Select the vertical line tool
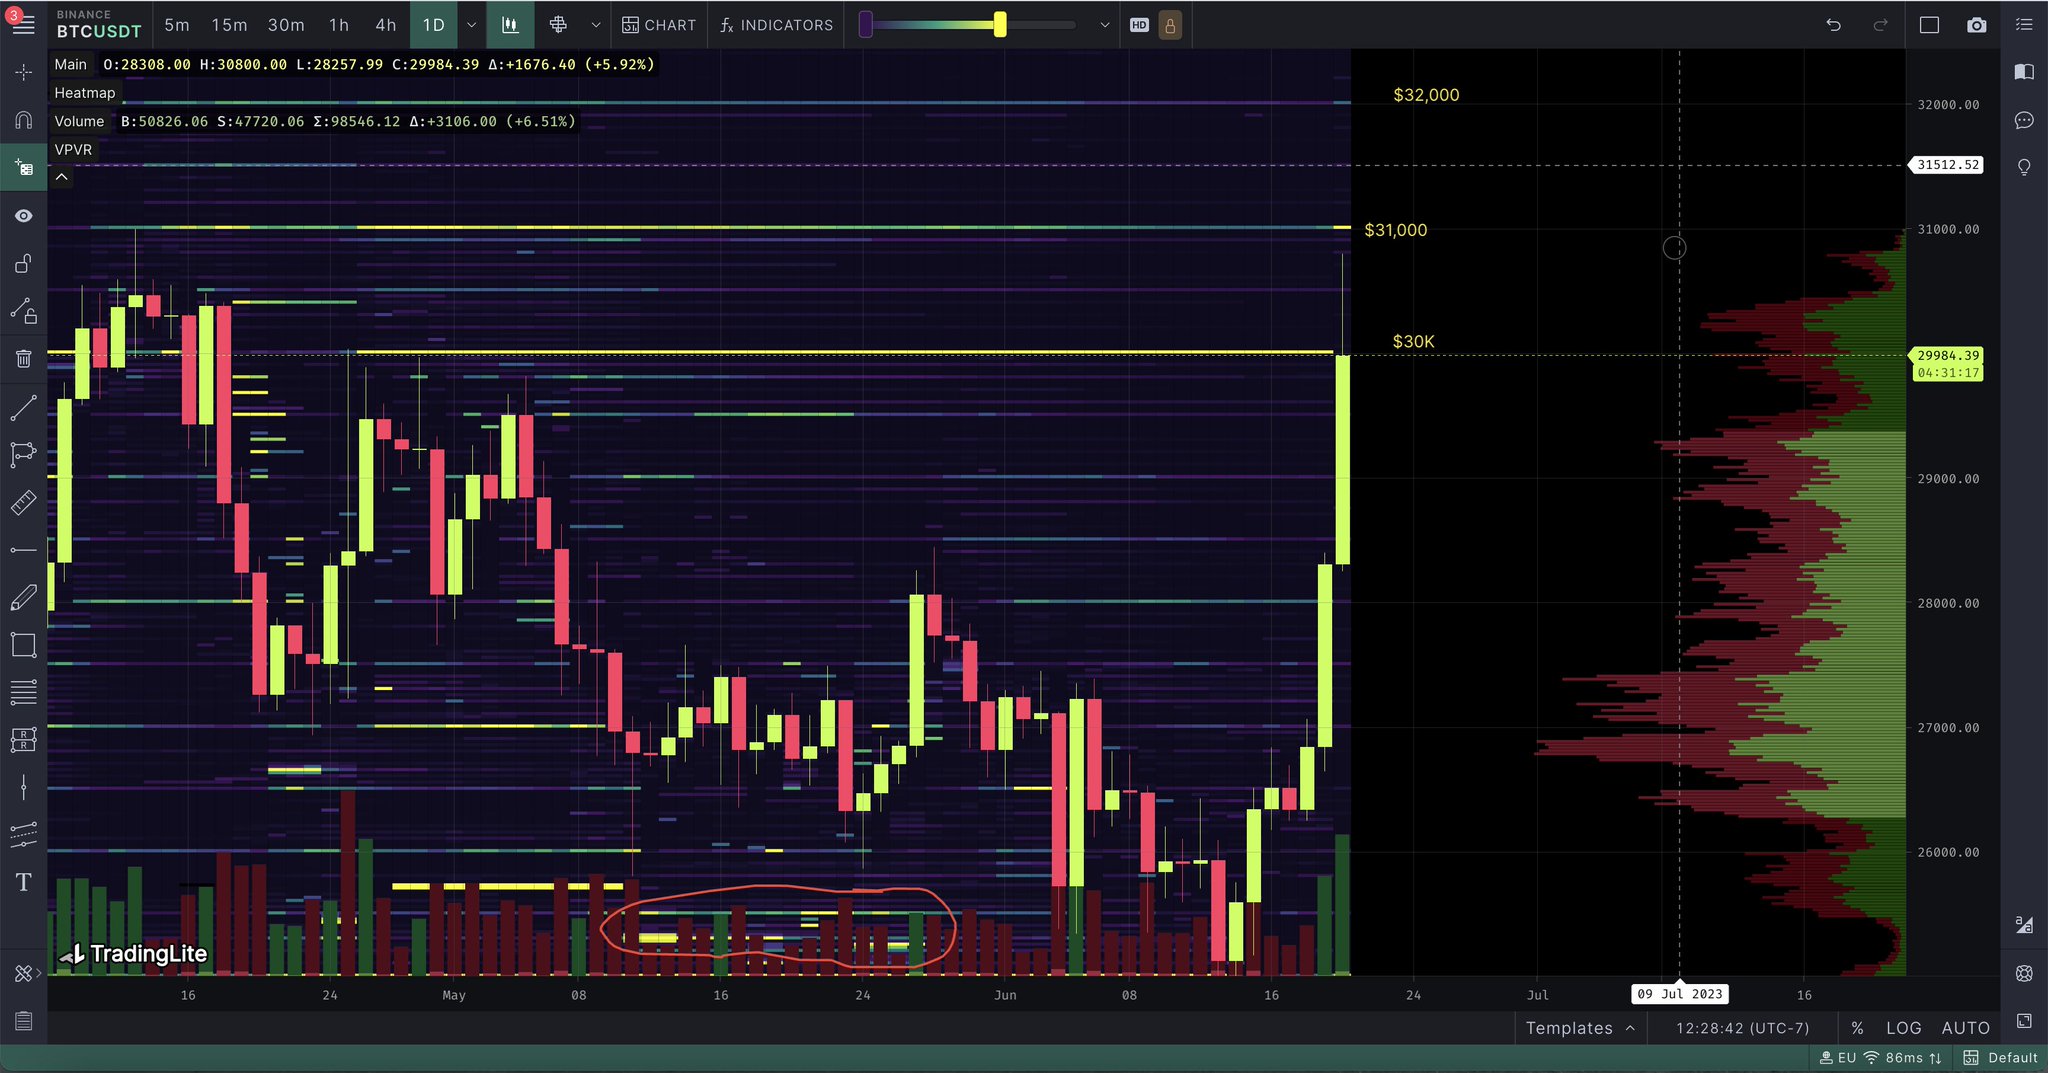This screenshot has width=2048, height=1073. (23, 788)
